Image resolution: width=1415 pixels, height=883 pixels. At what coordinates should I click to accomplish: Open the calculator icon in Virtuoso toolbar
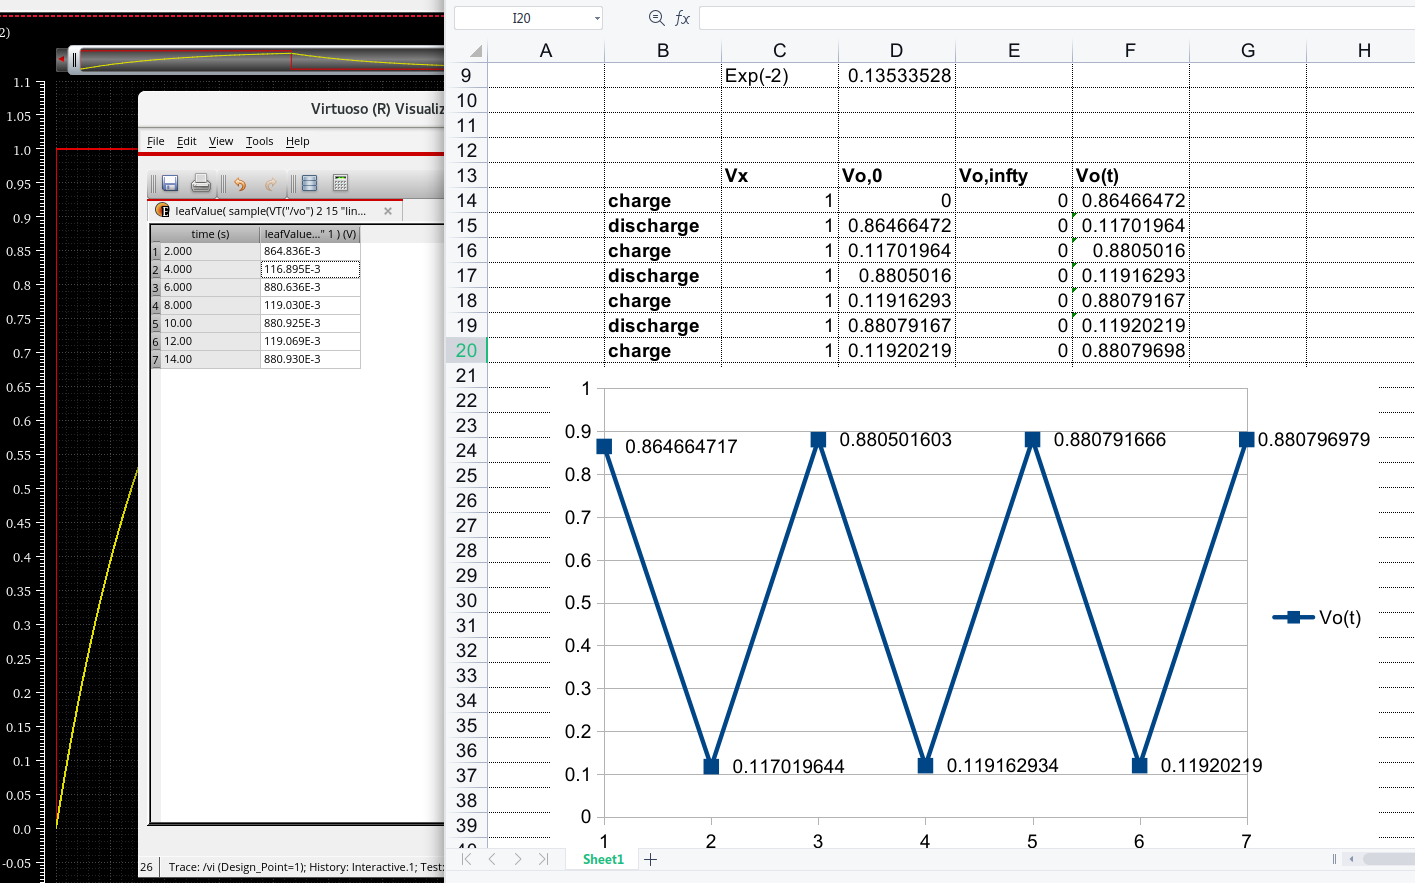coord(340,183)
